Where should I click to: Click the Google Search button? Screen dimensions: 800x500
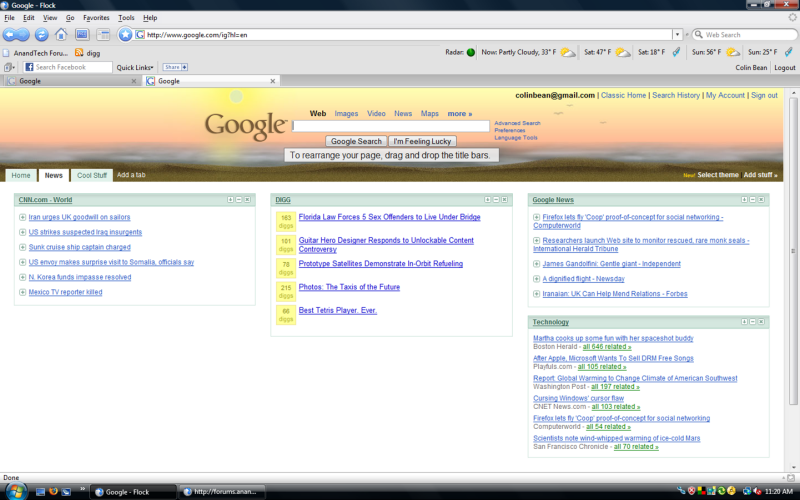[x=356, y=141]
